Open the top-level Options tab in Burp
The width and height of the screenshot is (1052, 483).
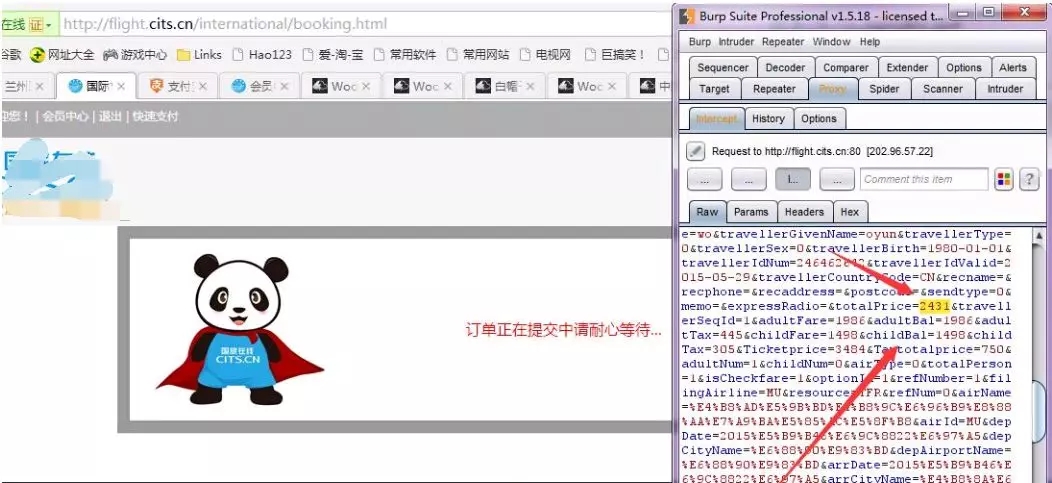[963, 68]
